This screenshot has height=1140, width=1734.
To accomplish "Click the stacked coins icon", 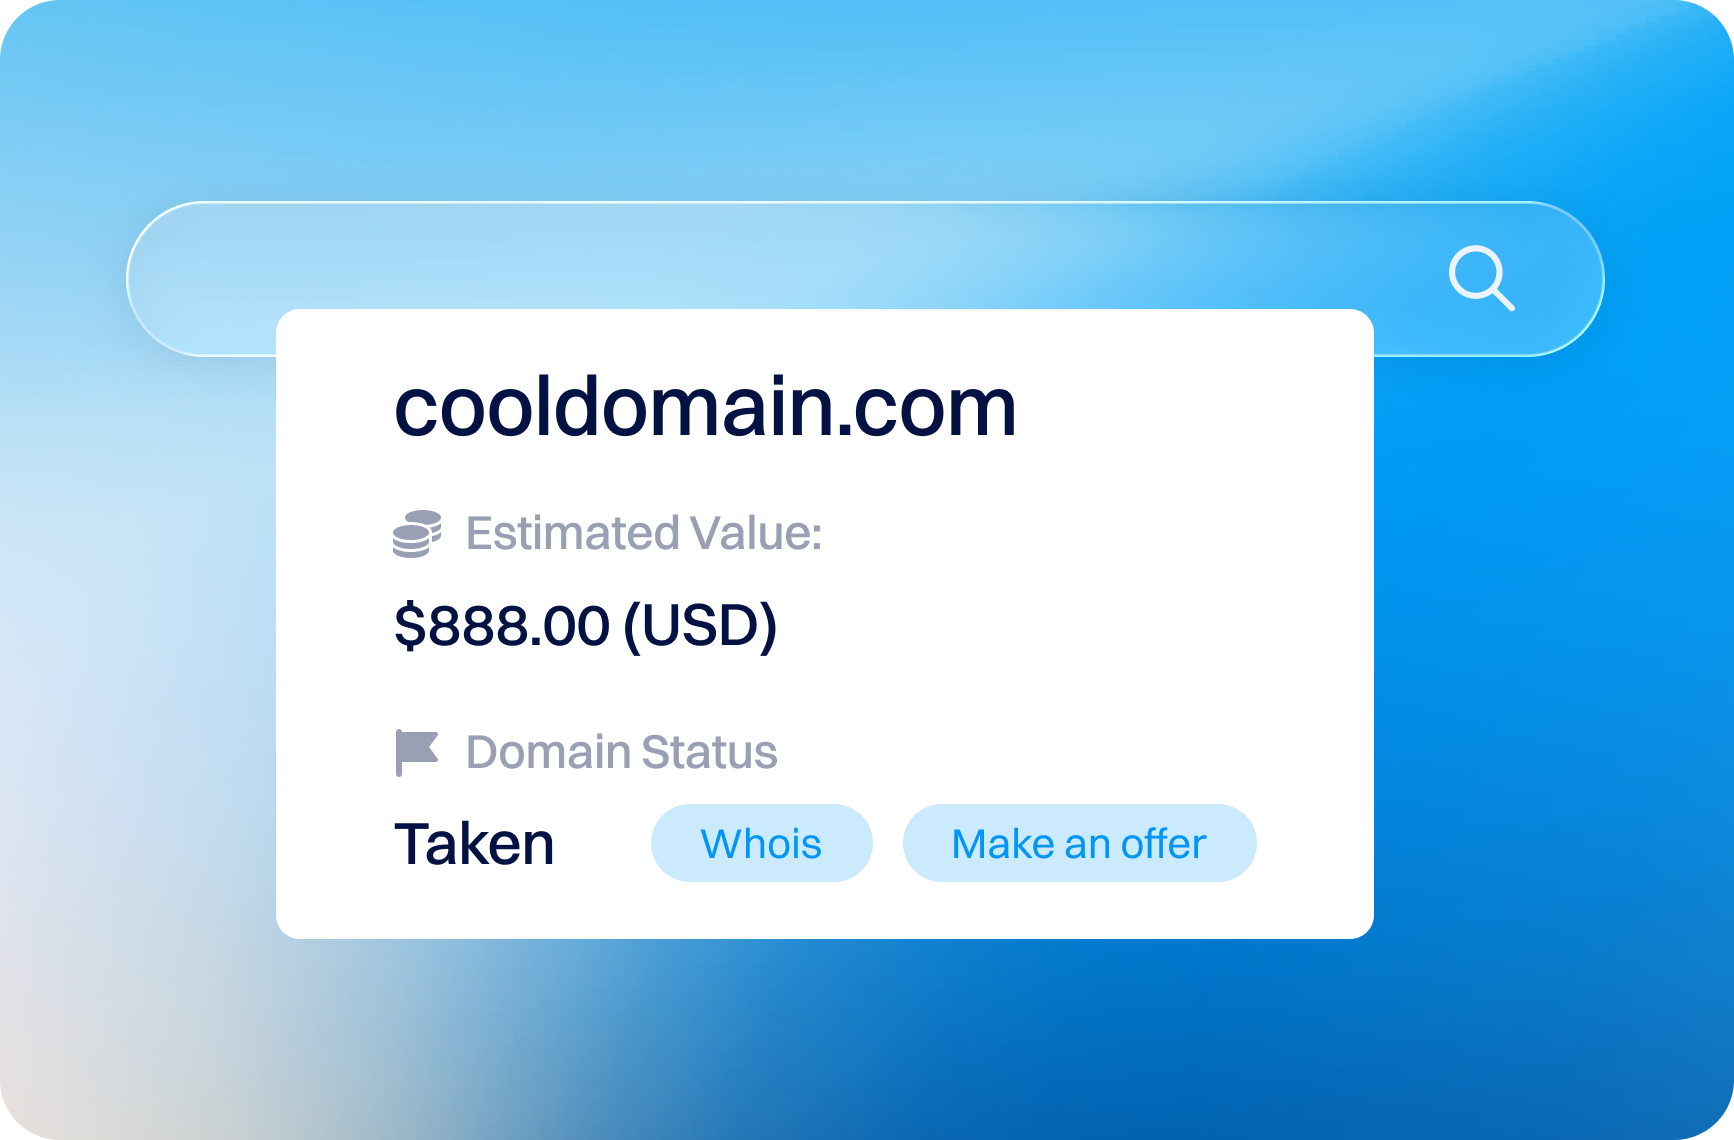I will click(x=417, y=533).
